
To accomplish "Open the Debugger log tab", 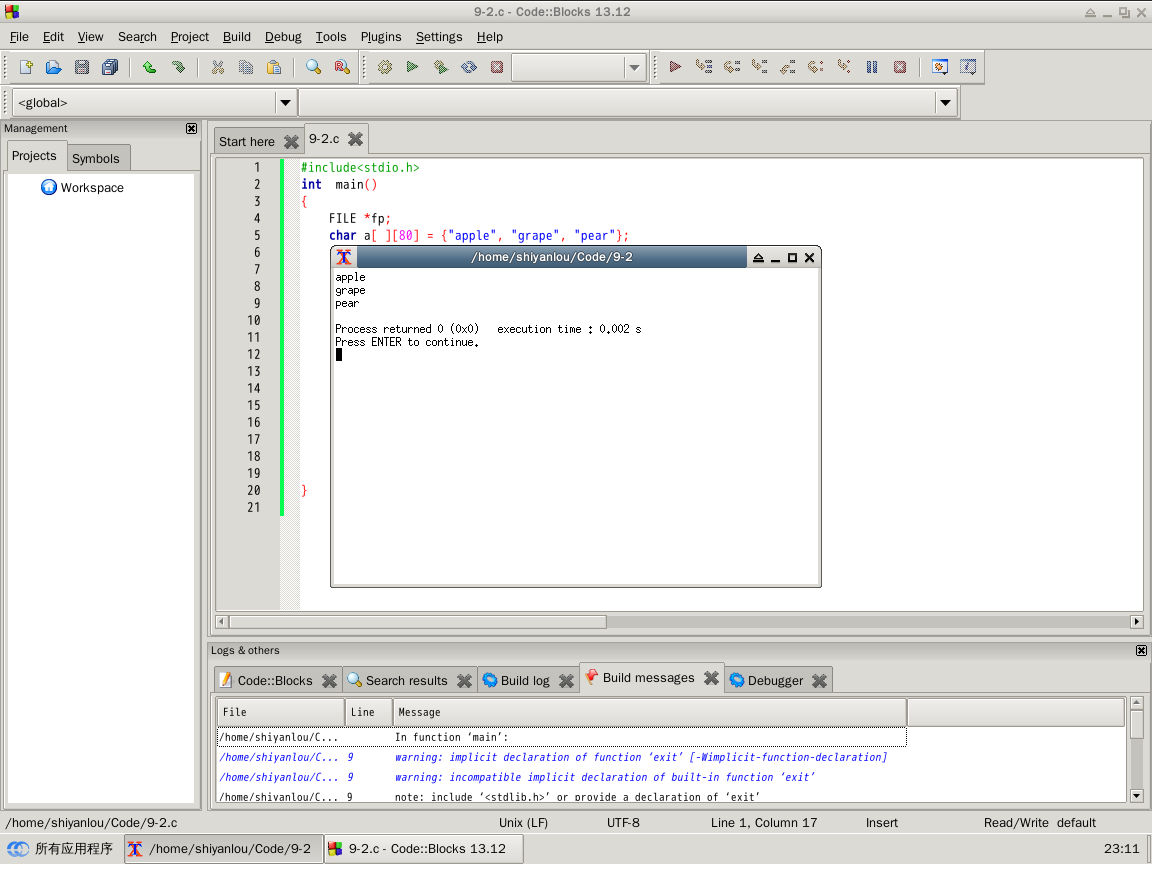I will point(775,681).
